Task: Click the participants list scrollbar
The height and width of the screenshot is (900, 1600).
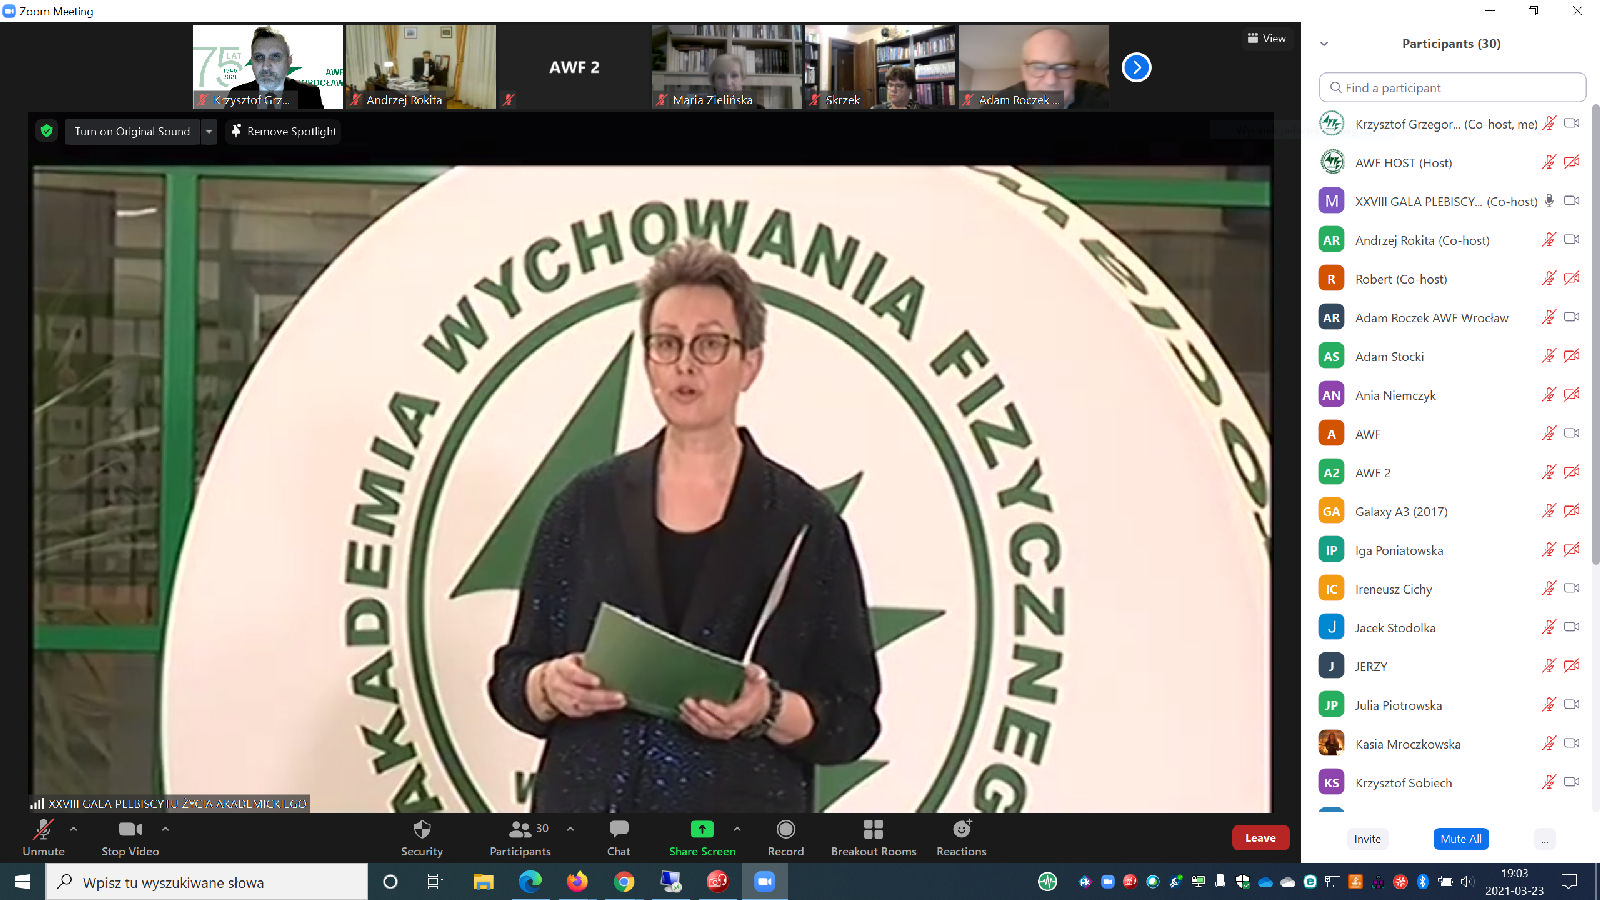Action: [1595, 335]
